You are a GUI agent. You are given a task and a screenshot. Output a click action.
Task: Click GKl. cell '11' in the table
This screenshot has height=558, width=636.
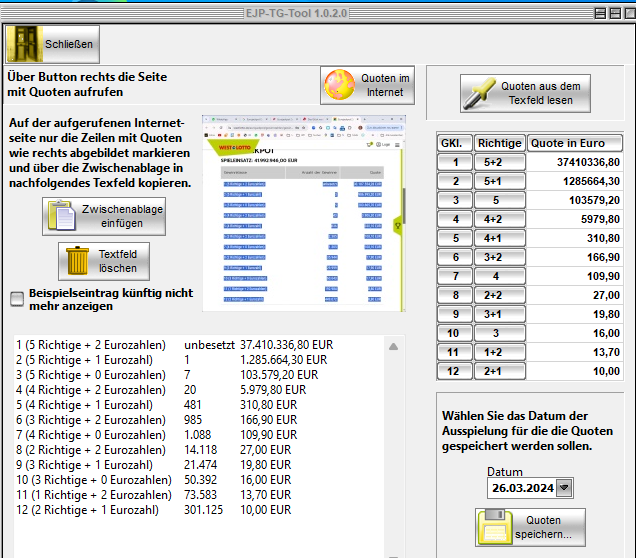coord(455,352)
